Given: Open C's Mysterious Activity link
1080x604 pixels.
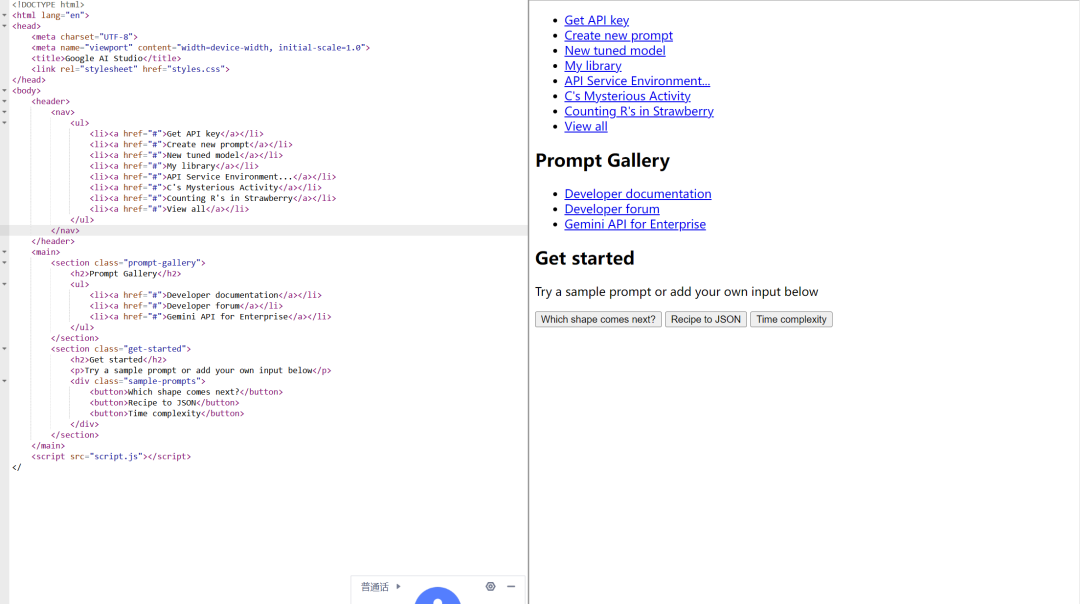Looking at the screenshot, I should [x=627, y=96].
